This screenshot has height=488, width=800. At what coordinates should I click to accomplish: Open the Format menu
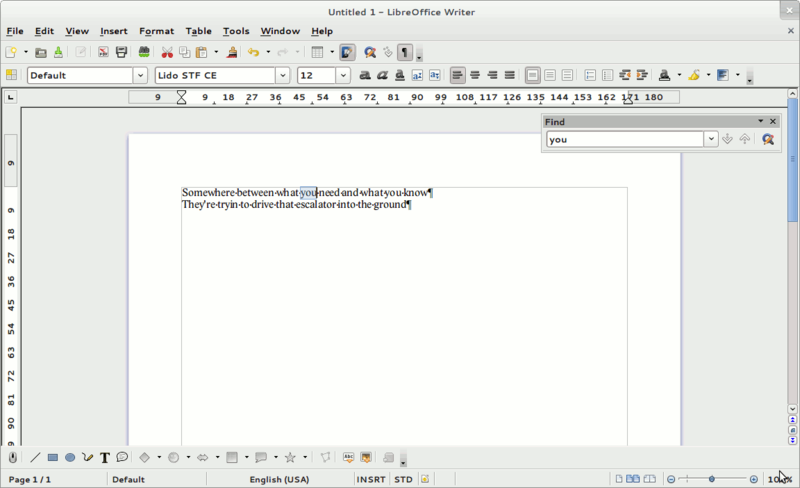(x=157, y=31)
